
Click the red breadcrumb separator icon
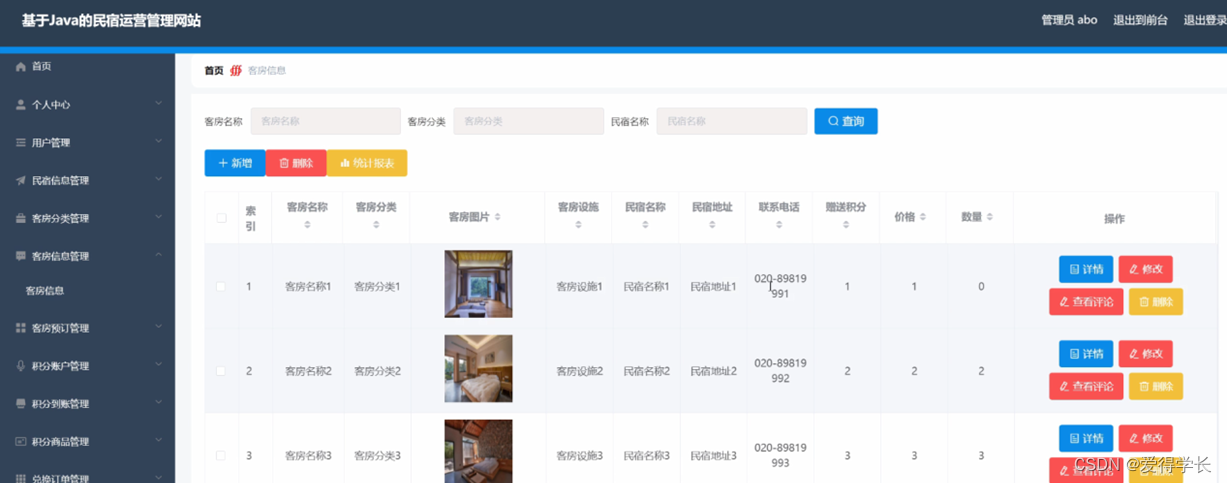[236, 71]
